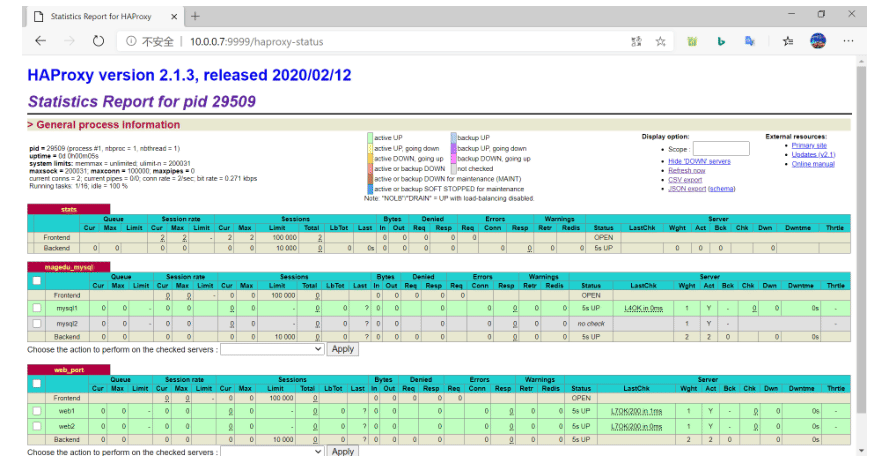Open the browser favorites list icon
This screenshot has height=472, width=869.
(788, 41)
